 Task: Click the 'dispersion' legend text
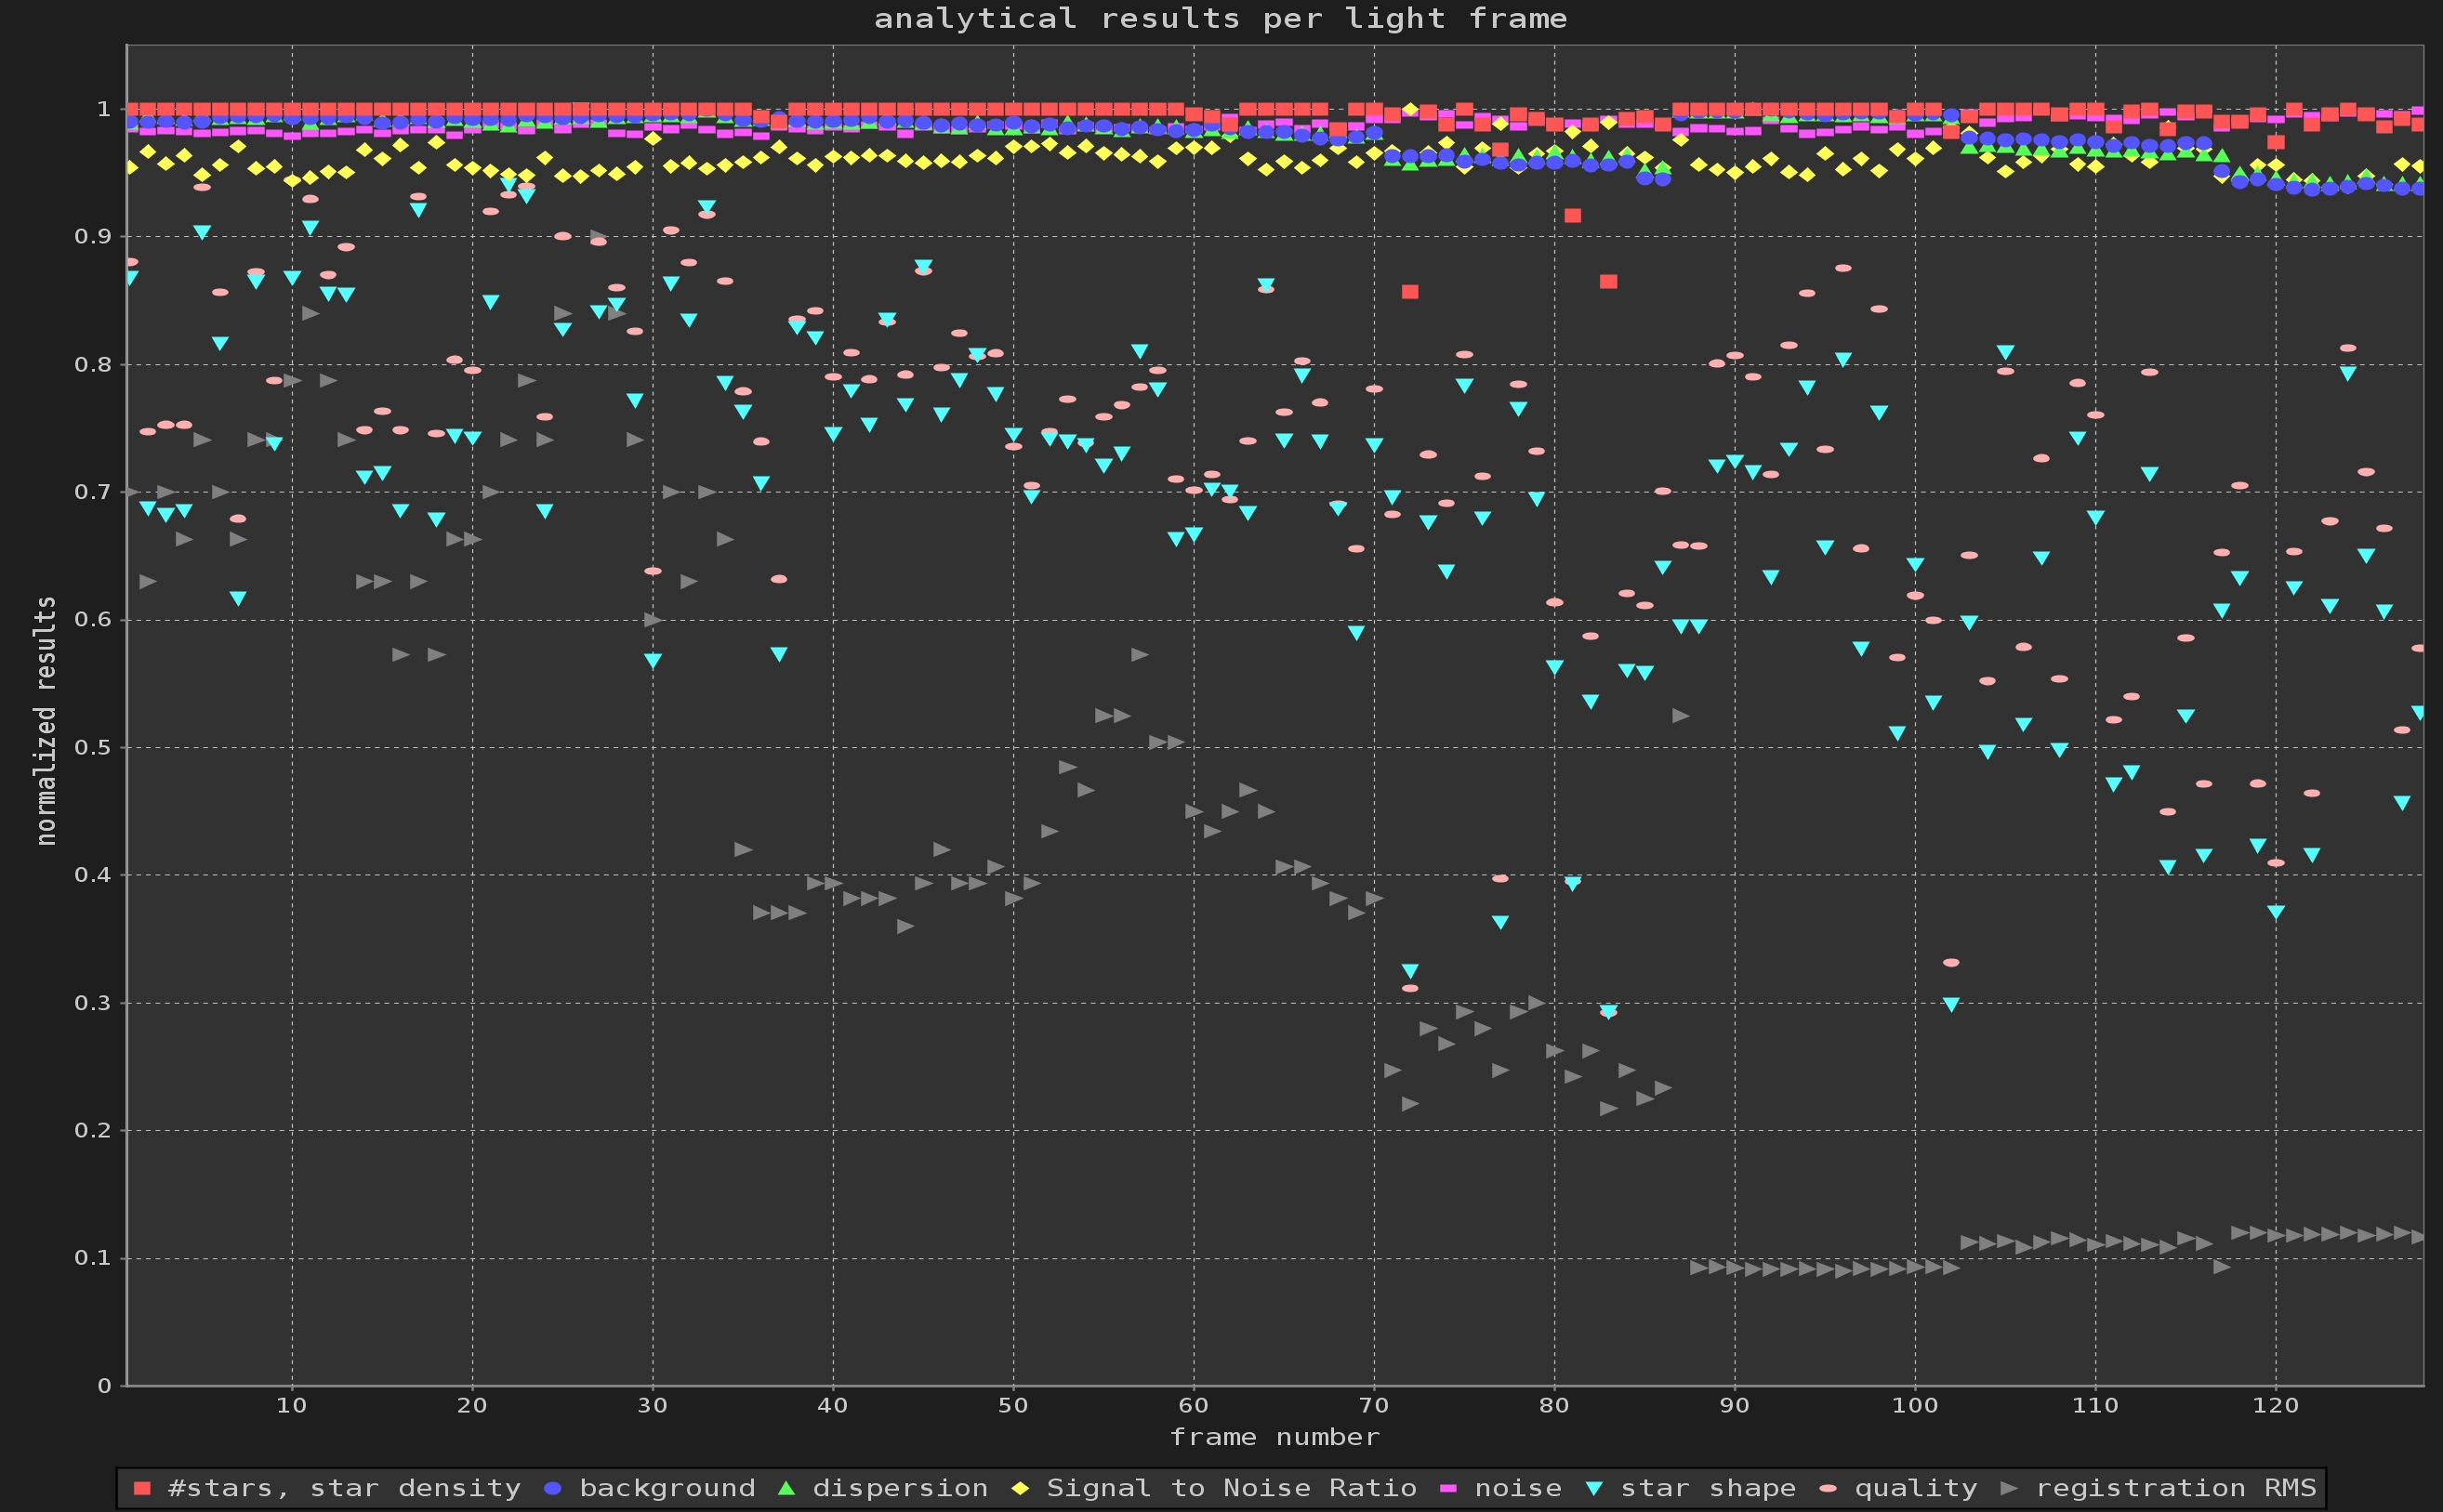point(899,1488)
